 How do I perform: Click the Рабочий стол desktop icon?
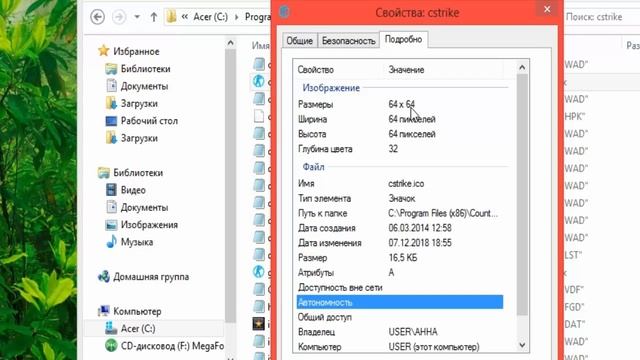pyautogui.click(x=111, y=121)
